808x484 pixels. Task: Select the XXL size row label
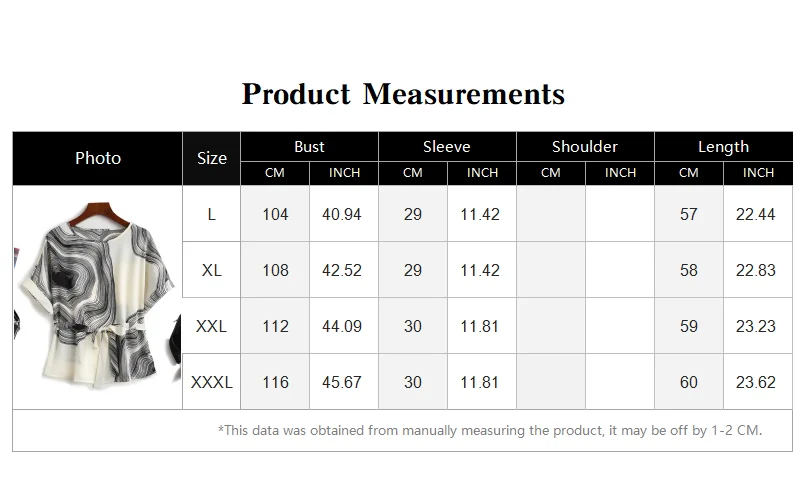(212, 326)
